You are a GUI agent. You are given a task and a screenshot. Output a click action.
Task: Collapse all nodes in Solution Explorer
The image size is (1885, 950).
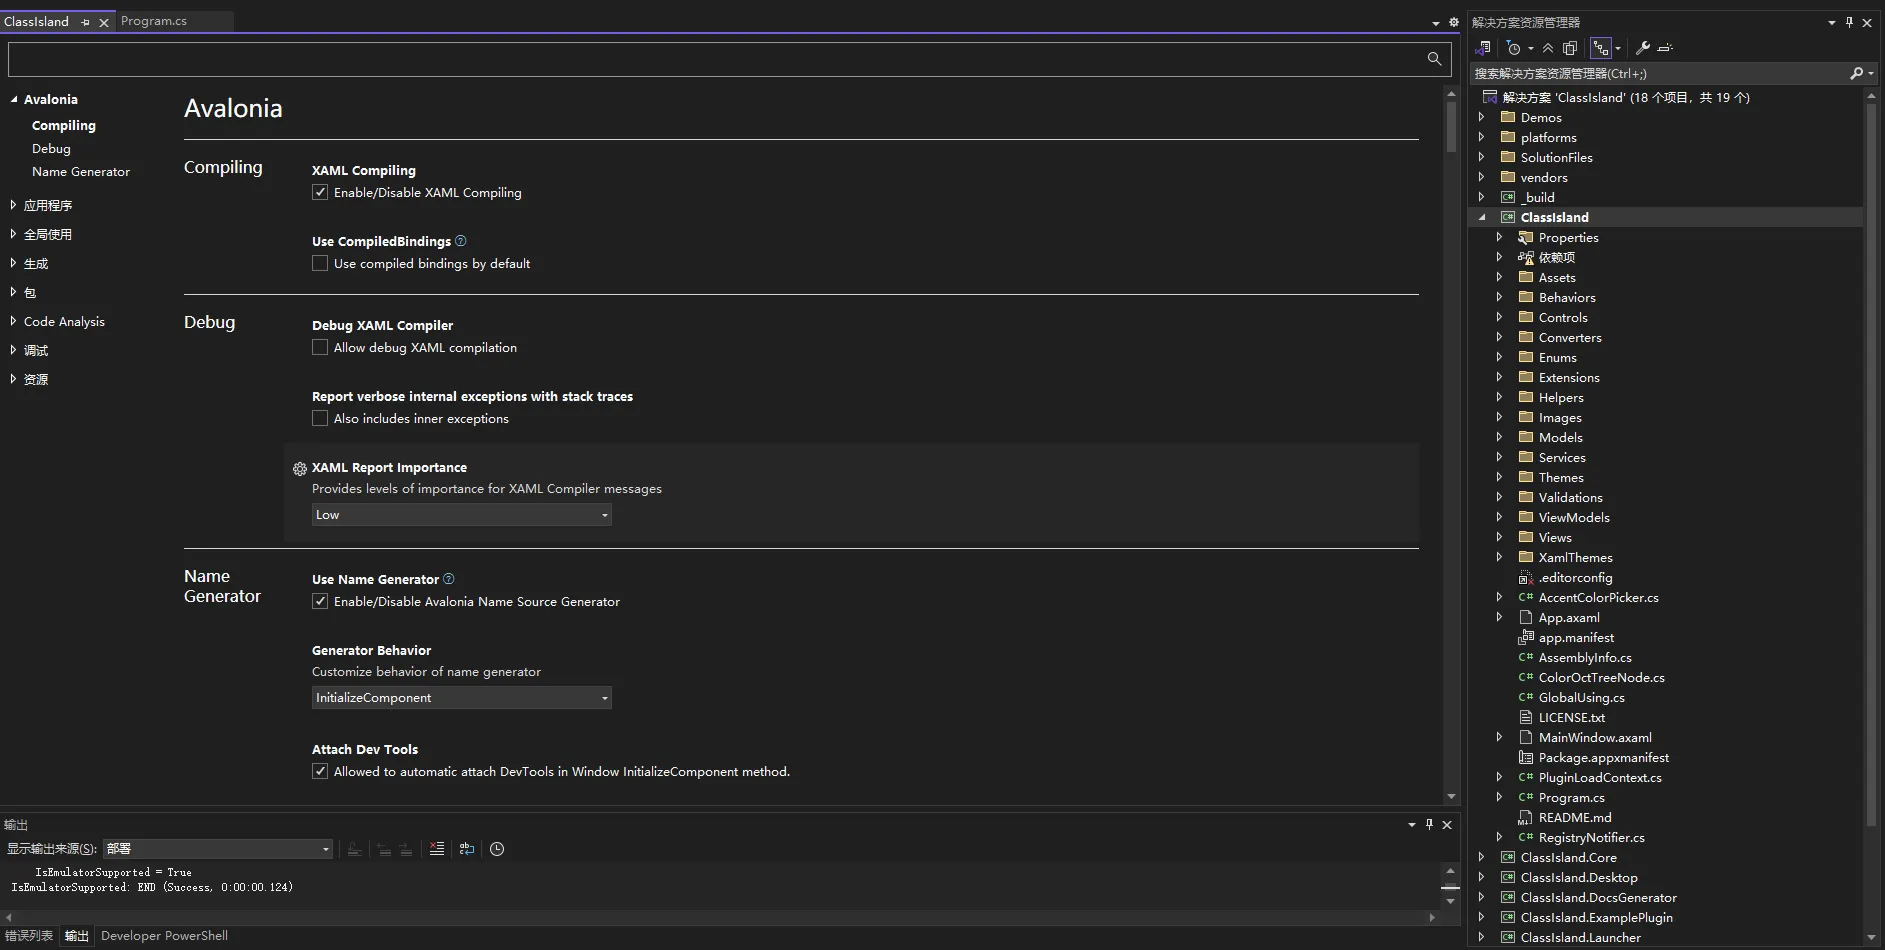coord(1548,48)
